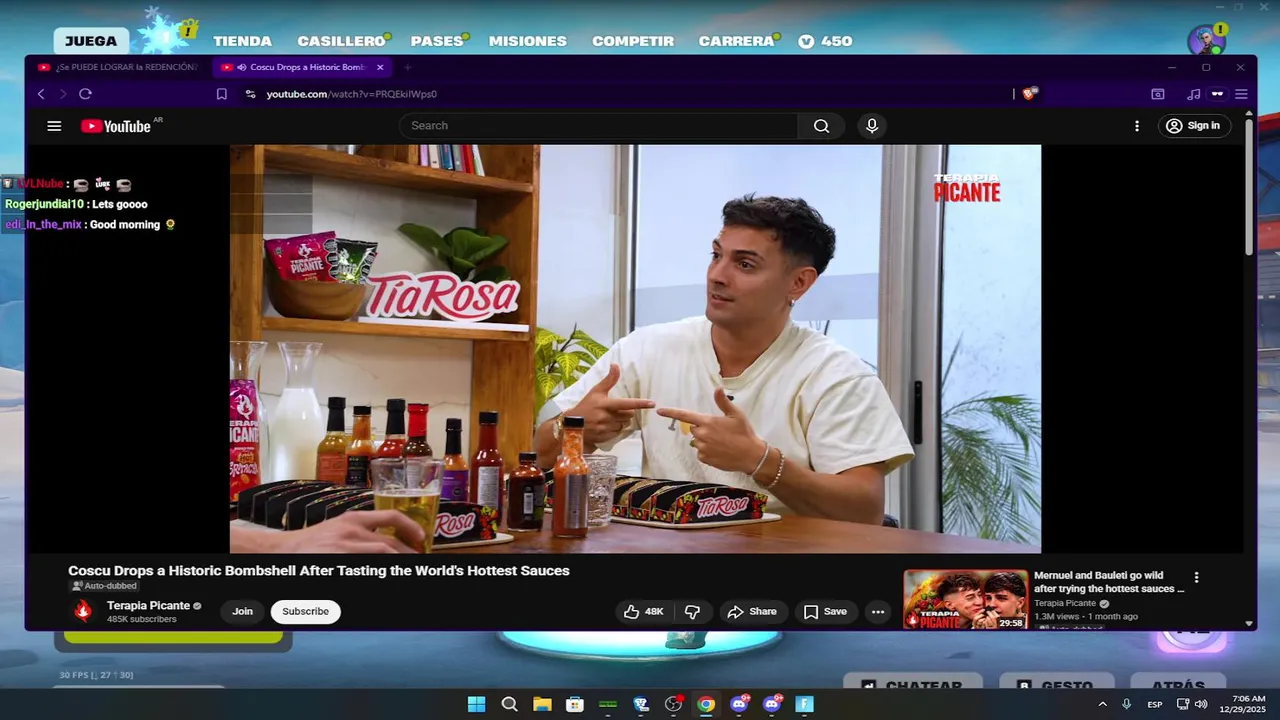Screen dimensions: 1280x720
Task: Open more actions ellipsis under the video
Action: (878, 612)
